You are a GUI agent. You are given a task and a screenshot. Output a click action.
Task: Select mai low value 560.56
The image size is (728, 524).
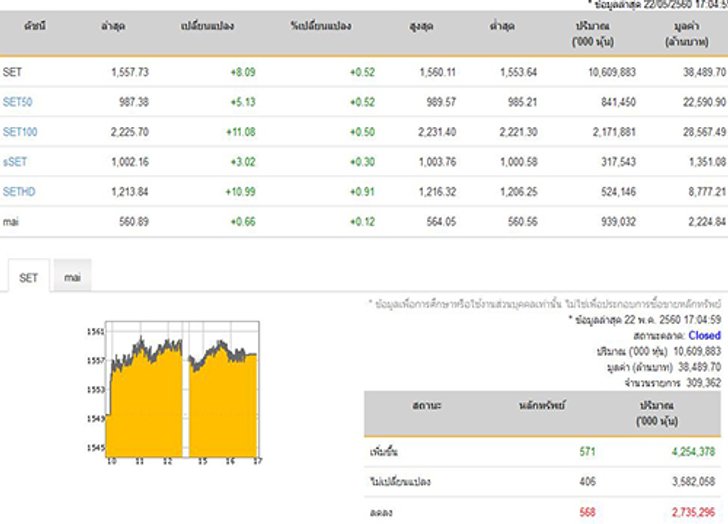[x=522, y=221]
